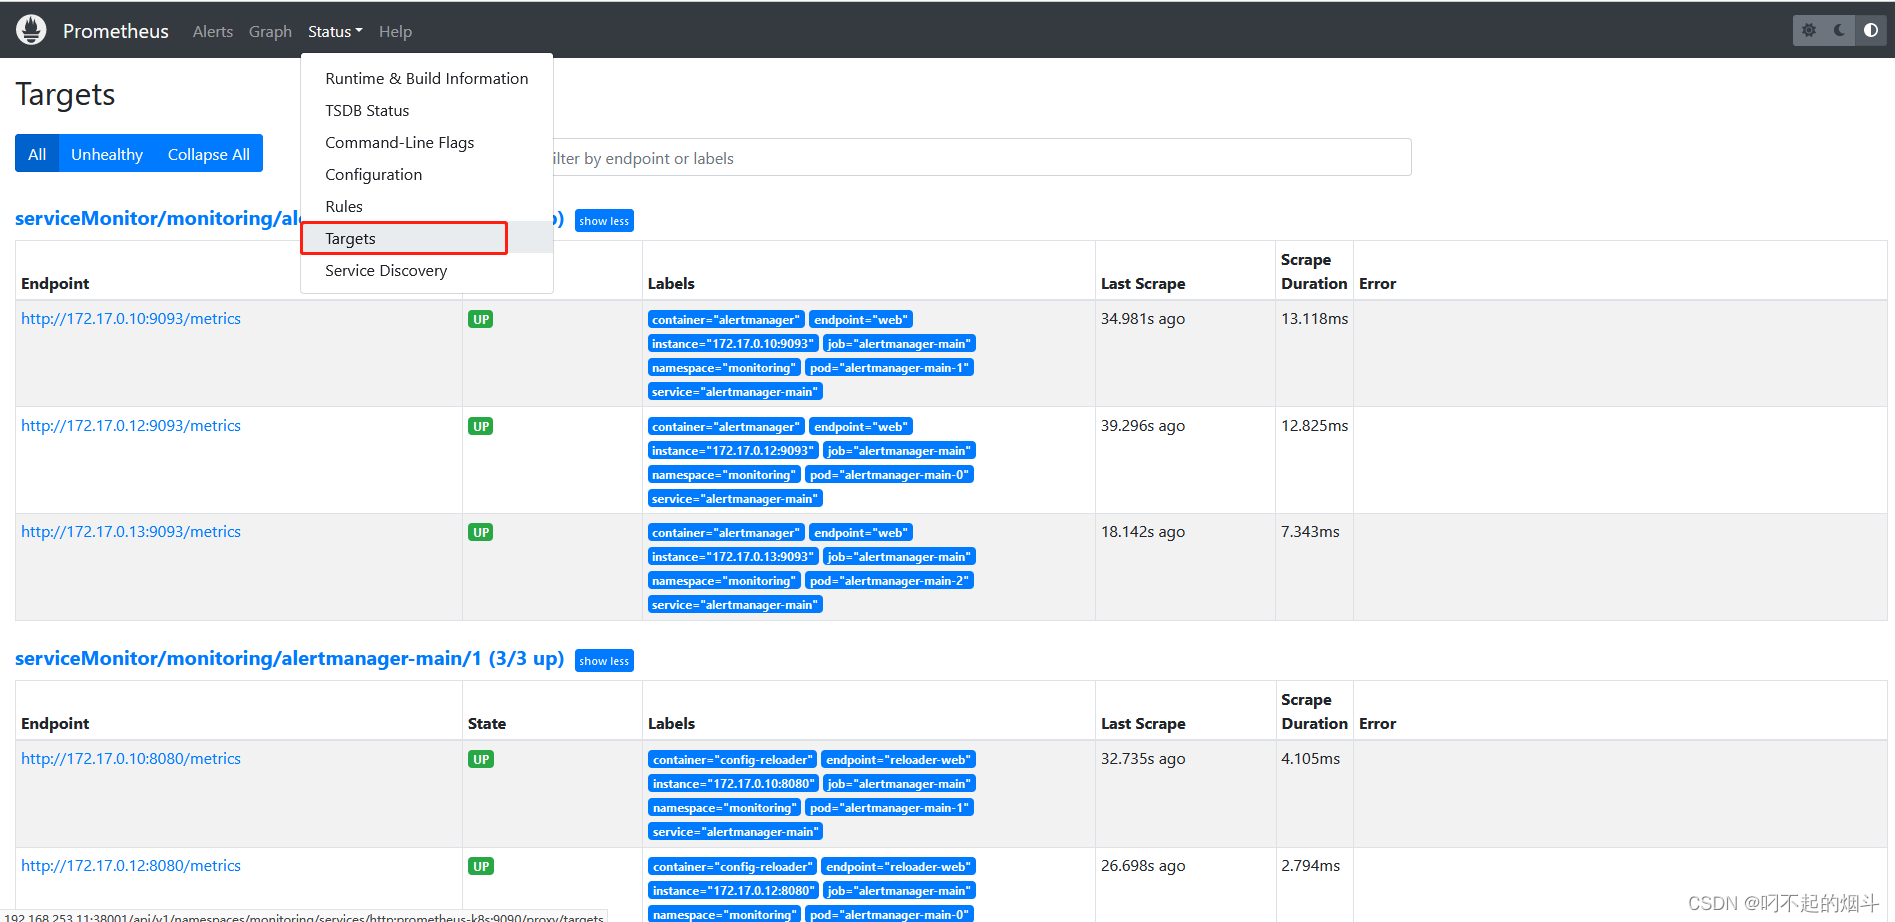
Task: Click label instance="172.17.0.10:8080"
Action: [x=733, y=783]
